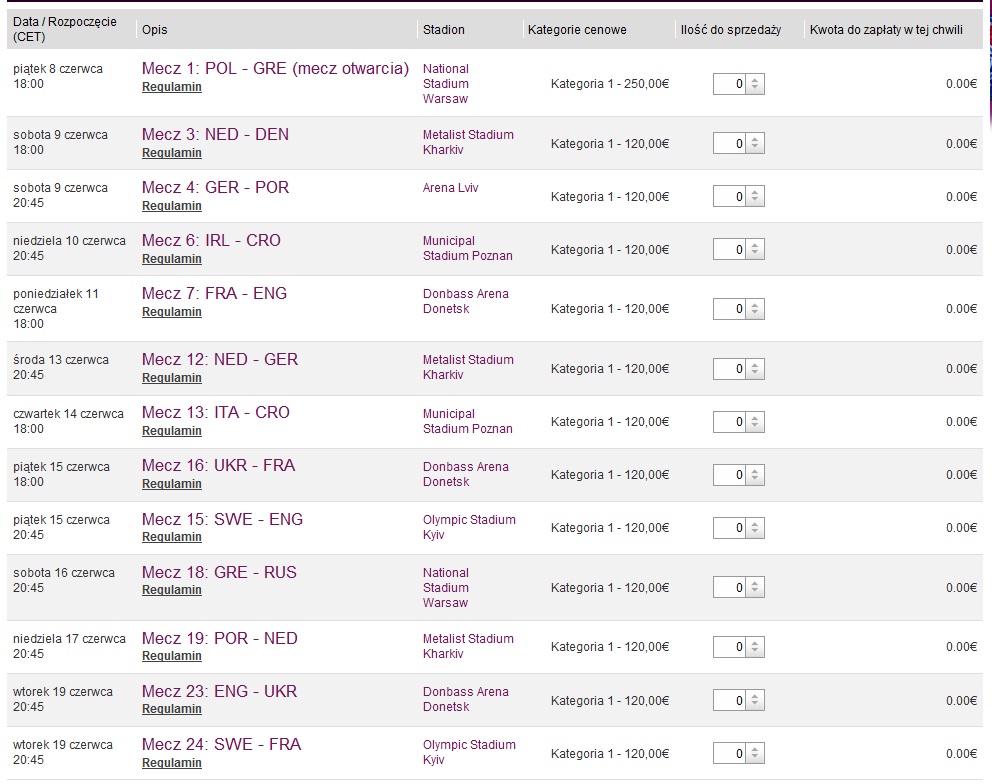Open Regulamin under Mecz 23: ENG - UKR
This screenshot has width=992, height=784.
[172, 709]
